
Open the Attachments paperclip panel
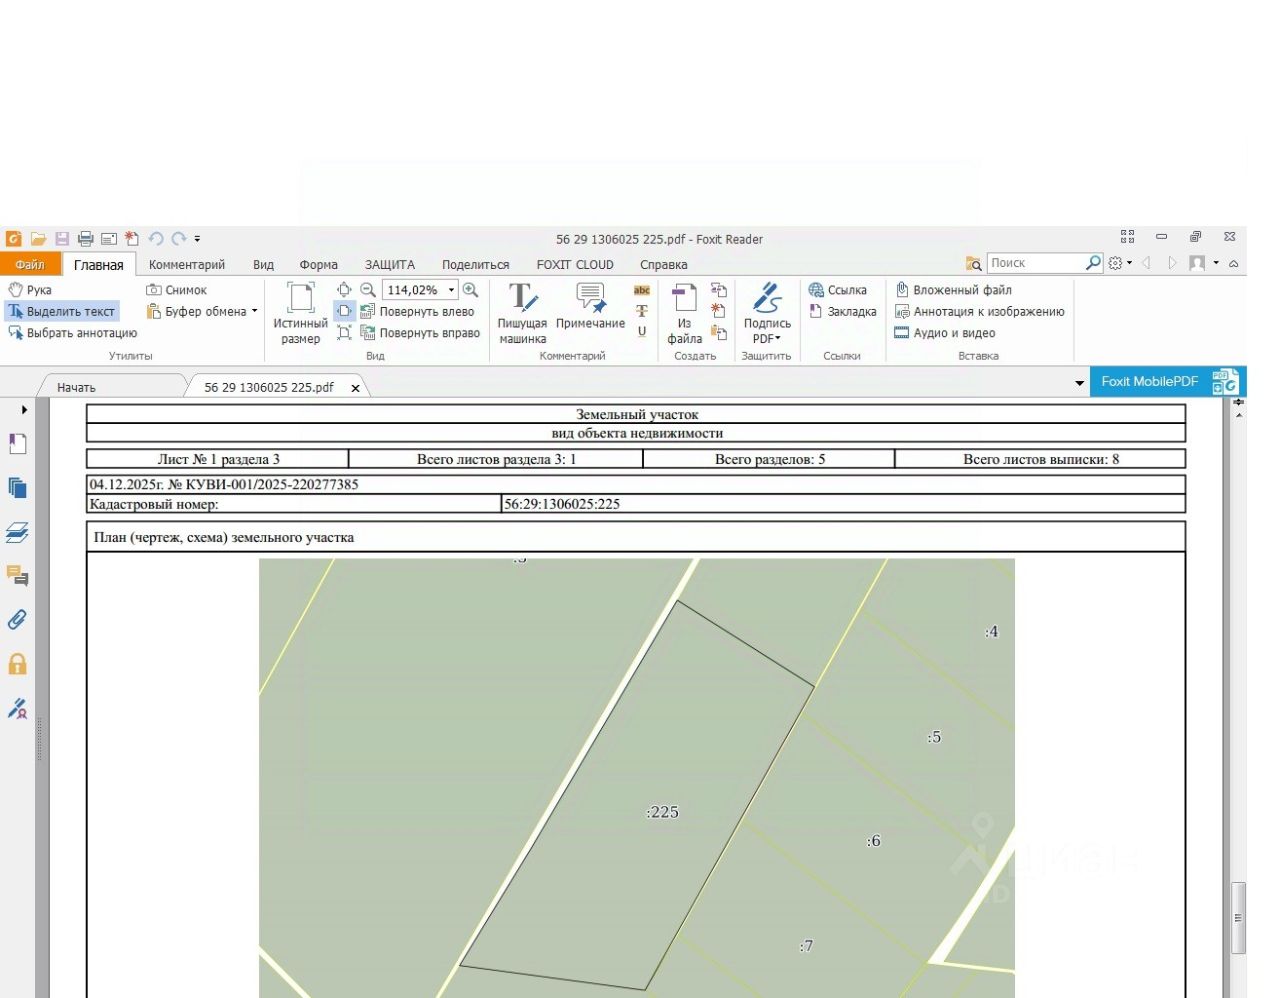17,620
